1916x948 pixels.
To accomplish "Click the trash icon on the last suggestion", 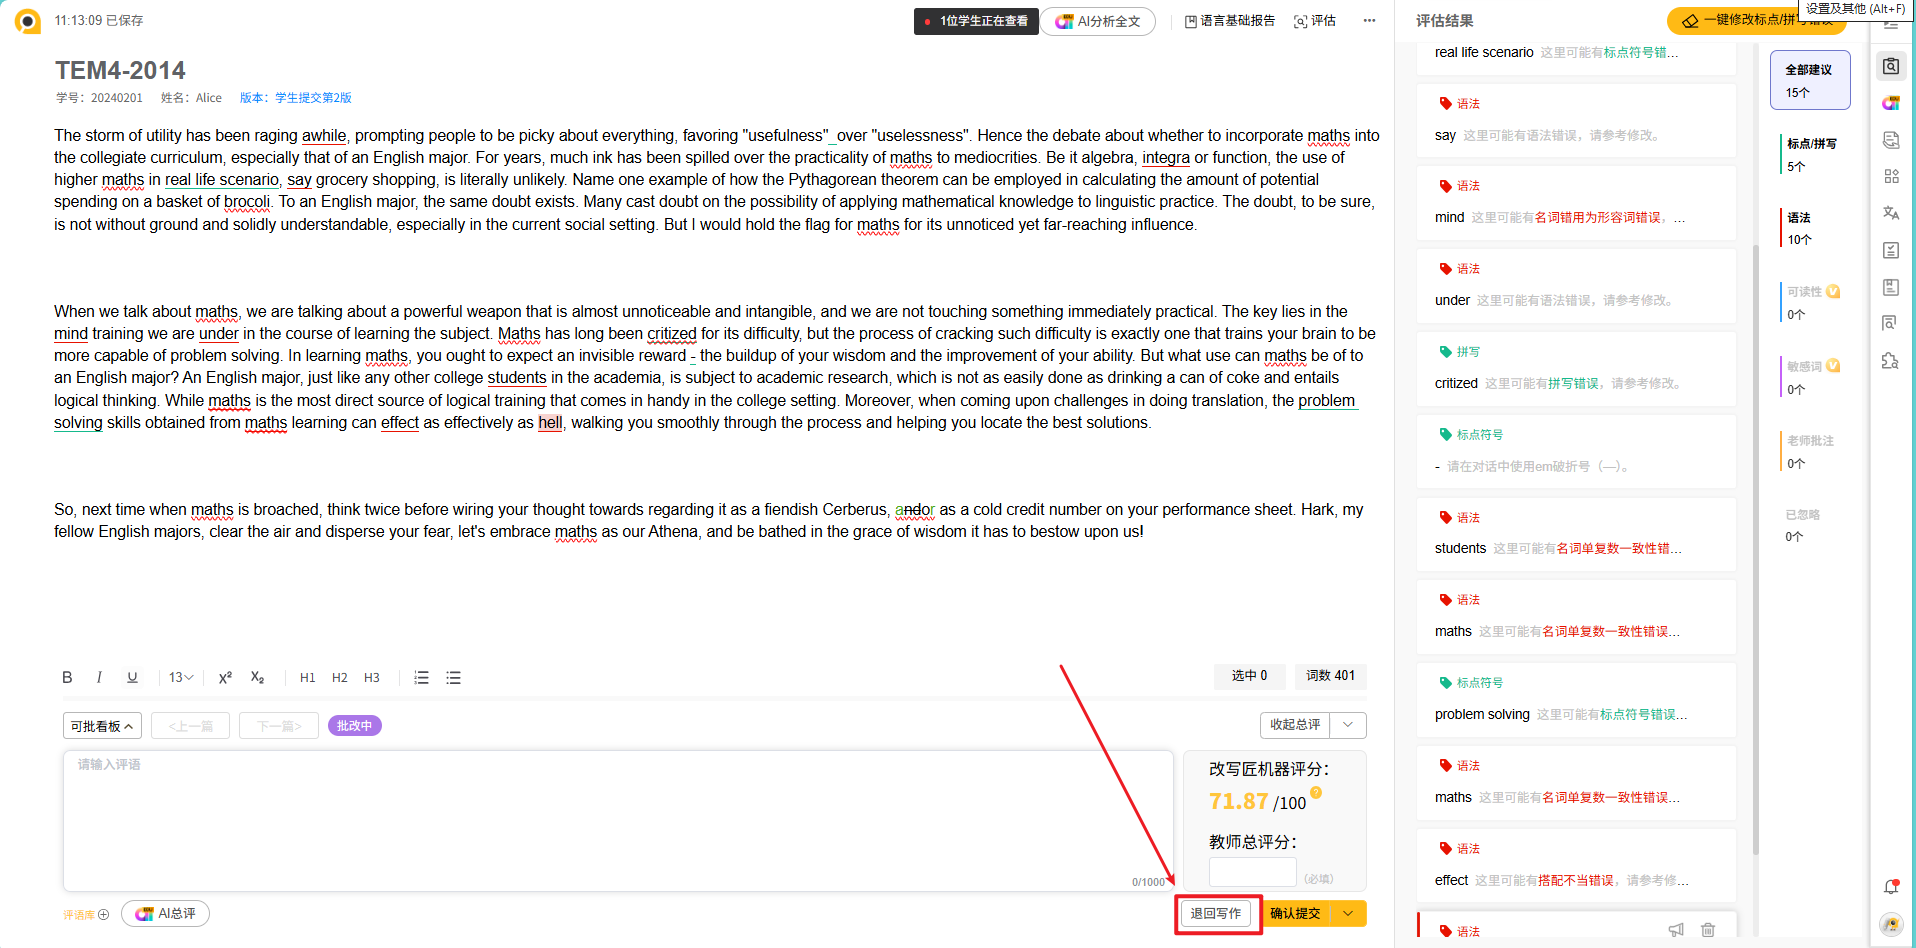I will (x=1708, y=930).
